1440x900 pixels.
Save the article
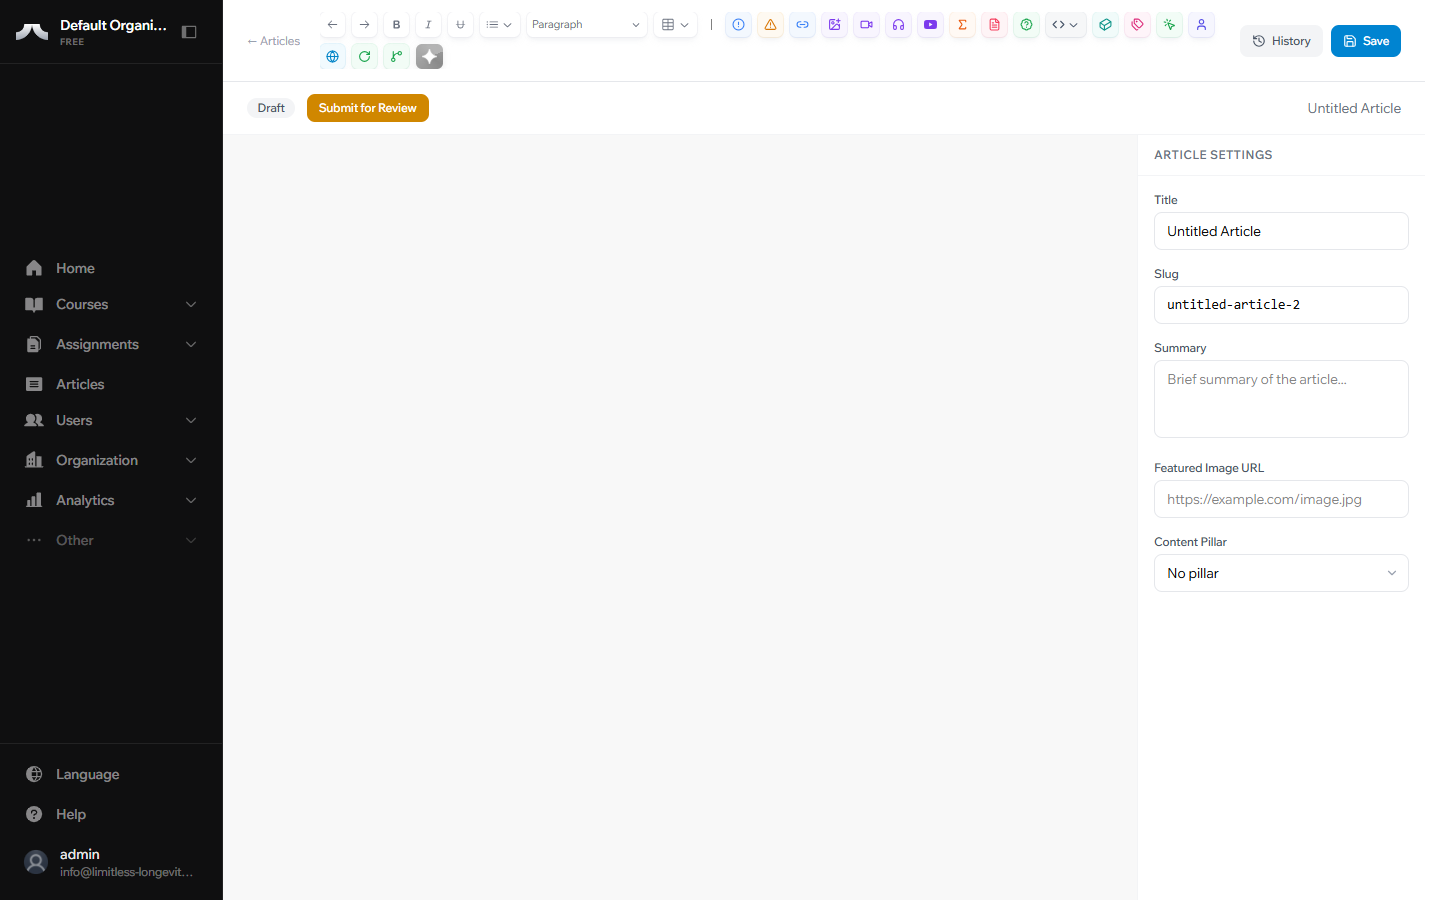pos(1365,41)
